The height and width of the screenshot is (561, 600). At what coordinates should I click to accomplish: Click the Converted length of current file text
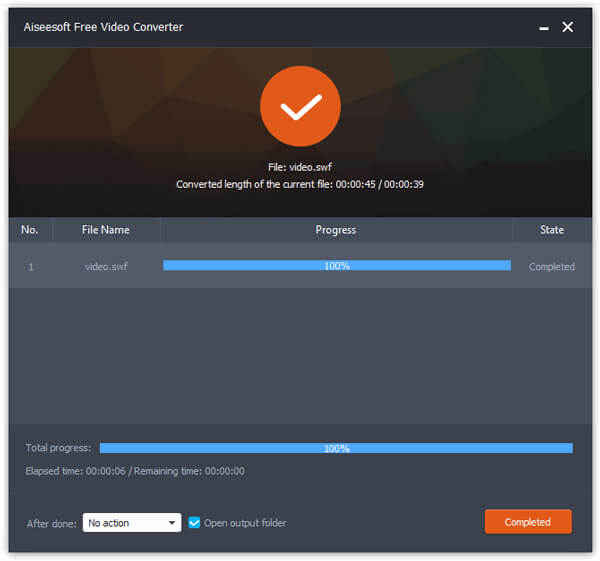300,184
